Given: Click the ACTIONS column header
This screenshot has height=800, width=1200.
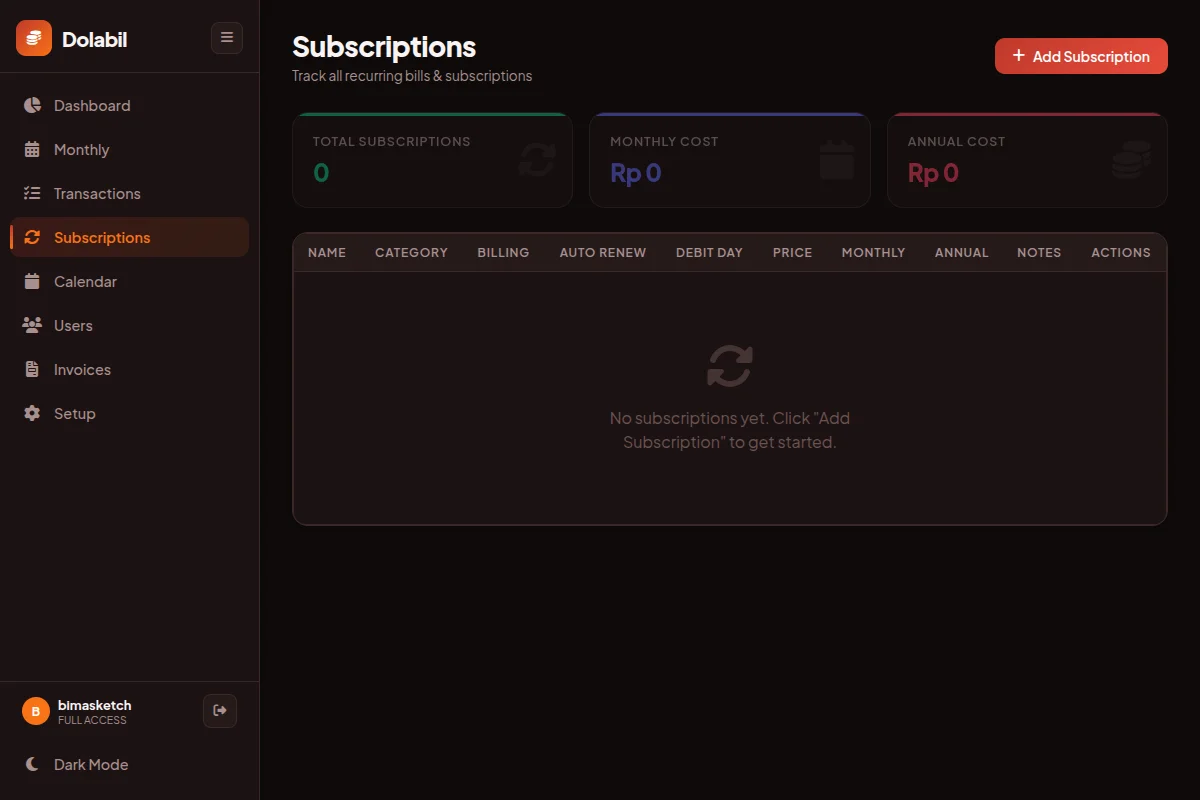Looking at the screenshot, I should [x=1121, y=252].
